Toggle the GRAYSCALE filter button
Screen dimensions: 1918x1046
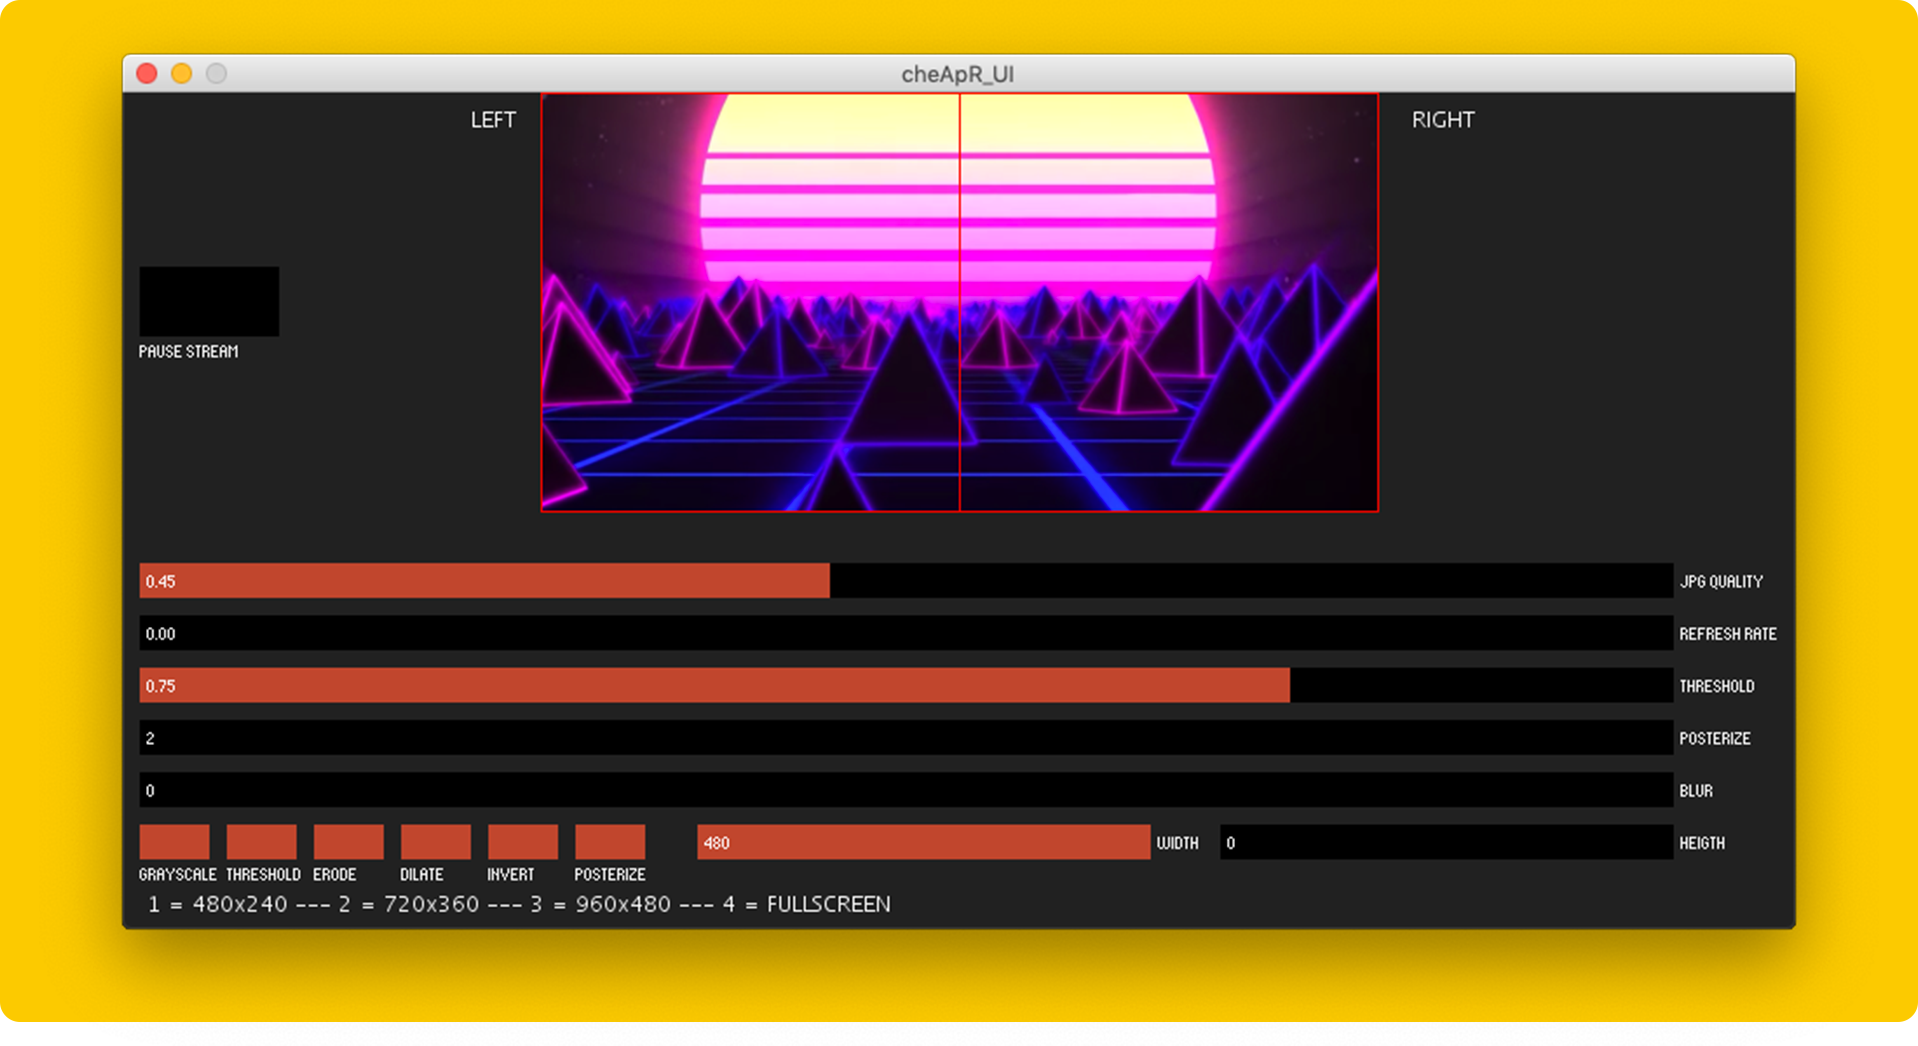[x=174, y=841]
